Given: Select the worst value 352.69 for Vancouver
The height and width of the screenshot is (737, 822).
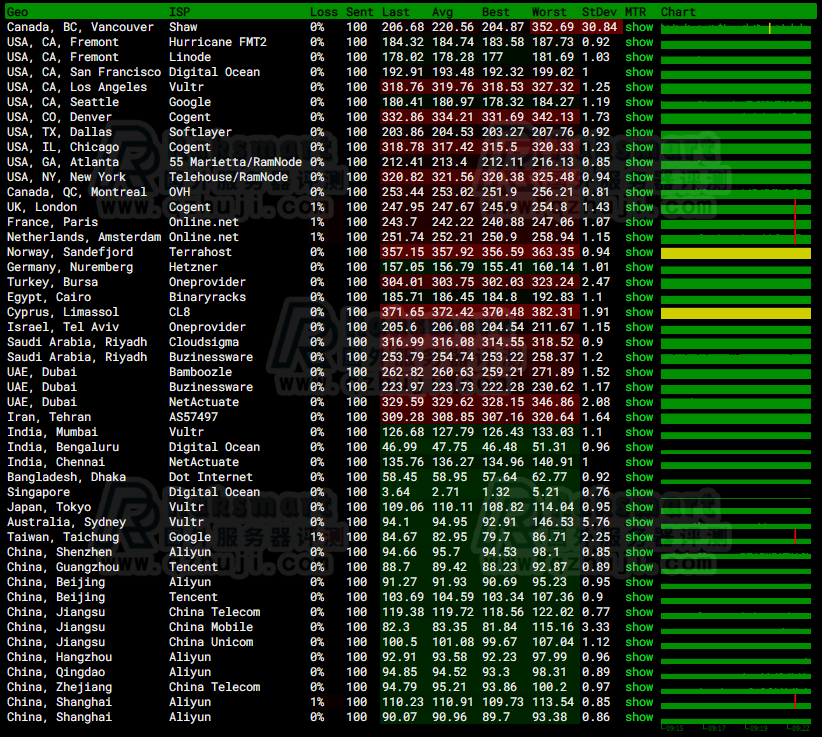Looking at the screenshot, I should click(553, 27).
